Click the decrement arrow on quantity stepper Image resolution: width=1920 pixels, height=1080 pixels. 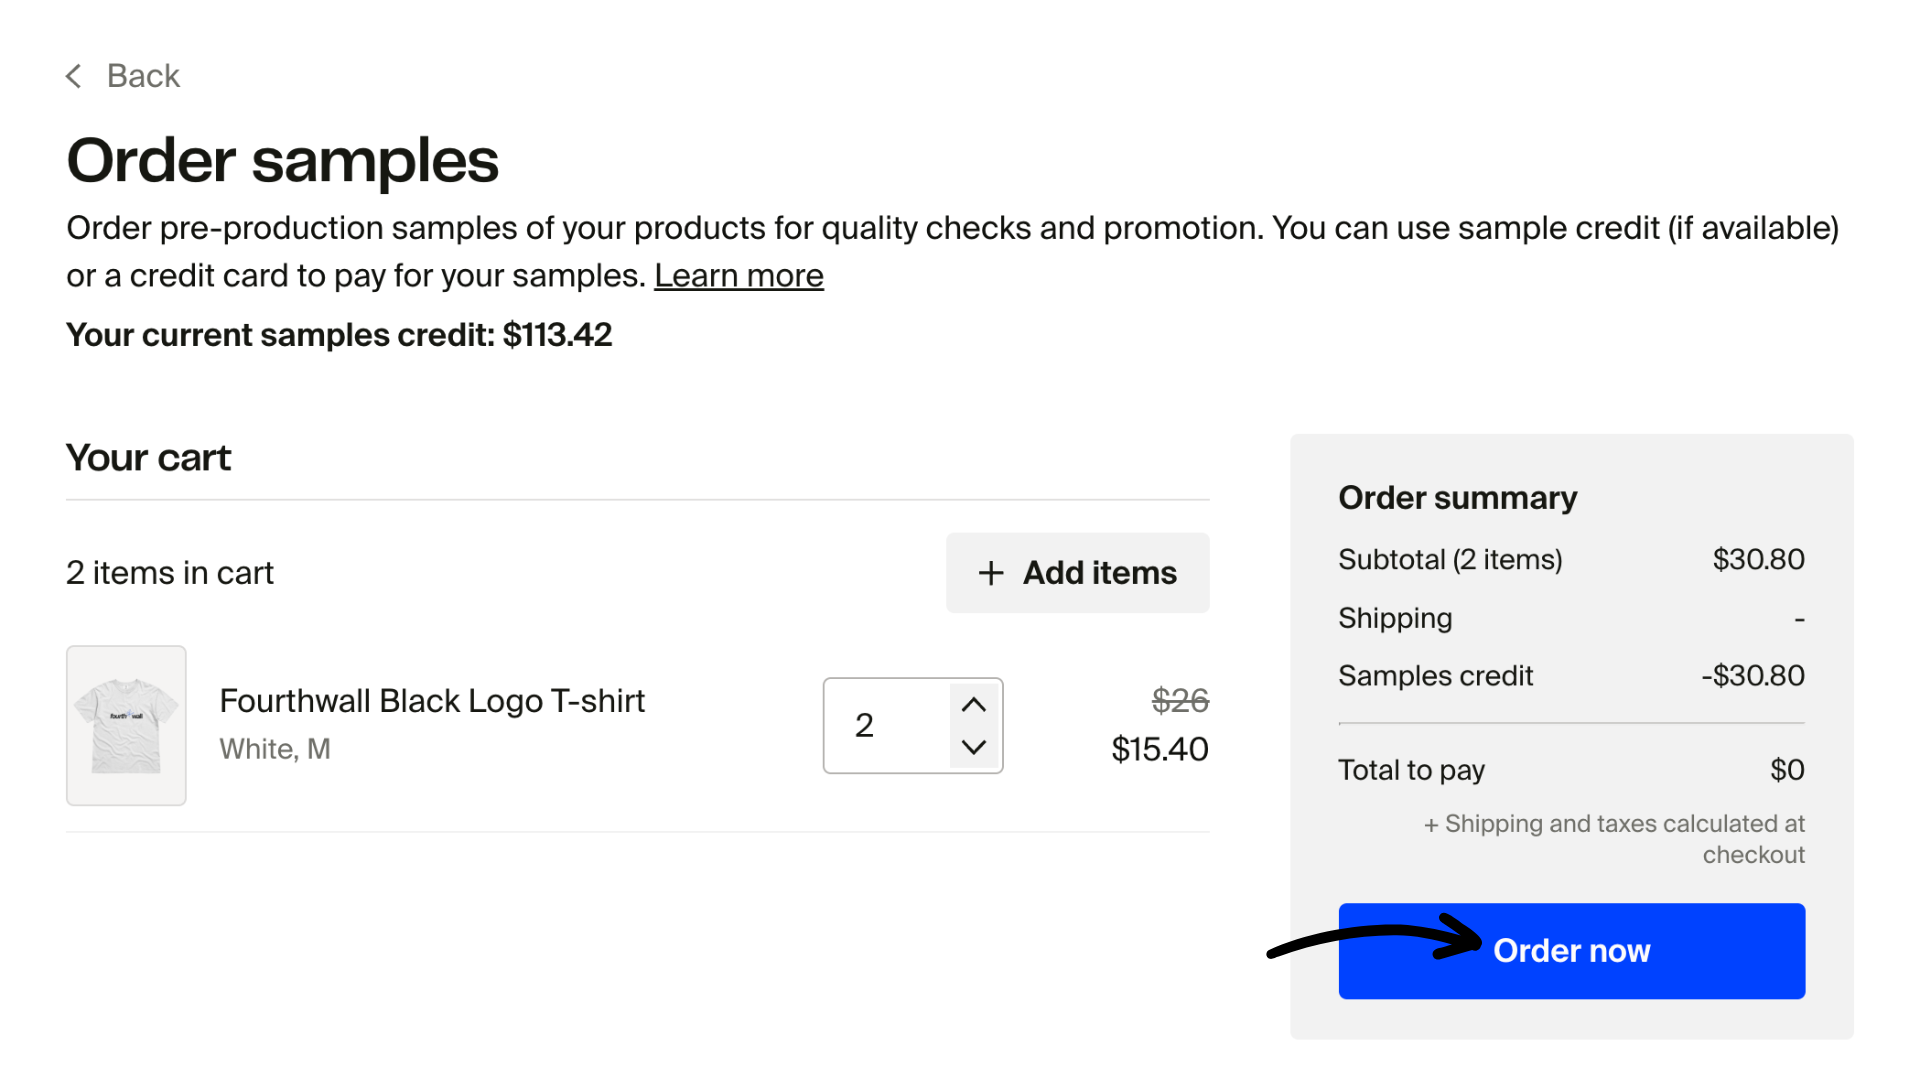tap(971, 748)
